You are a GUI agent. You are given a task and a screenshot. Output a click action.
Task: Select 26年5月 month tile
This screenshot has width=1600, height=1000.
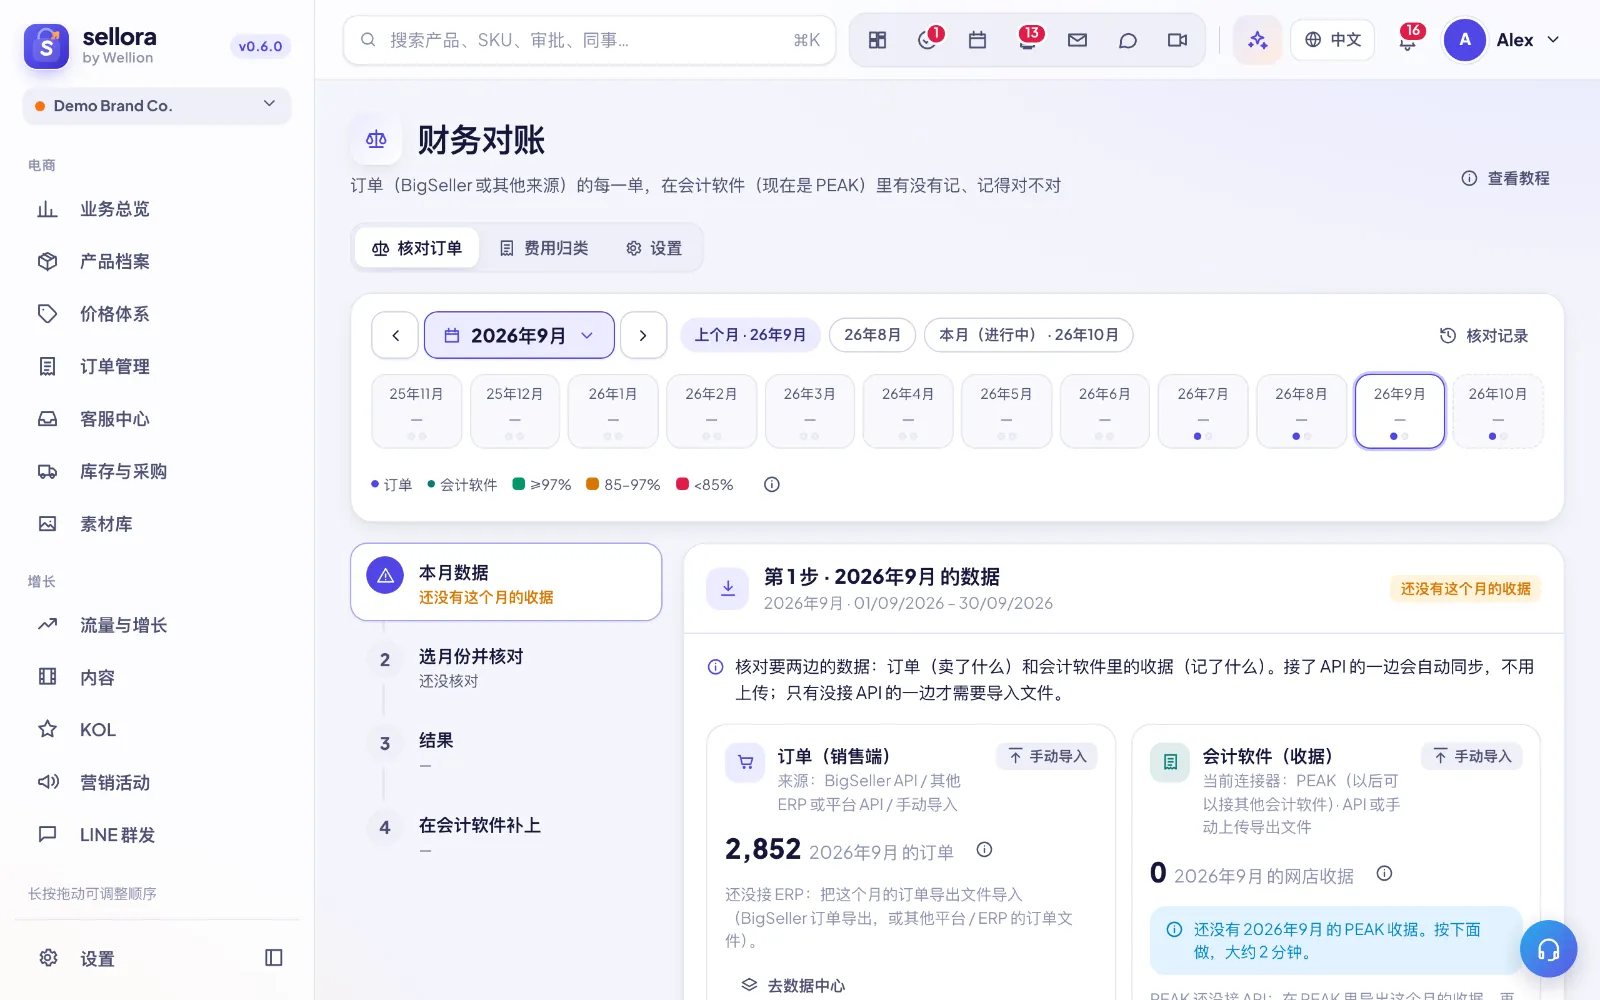(x=1006, y=411)
